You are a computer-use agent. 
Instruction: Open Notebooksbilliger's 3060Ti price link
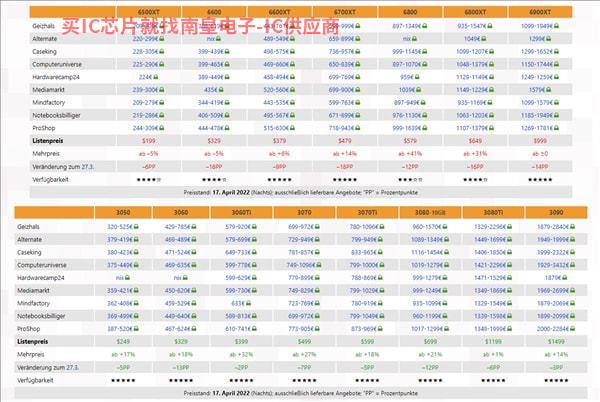tap(238, 316)
